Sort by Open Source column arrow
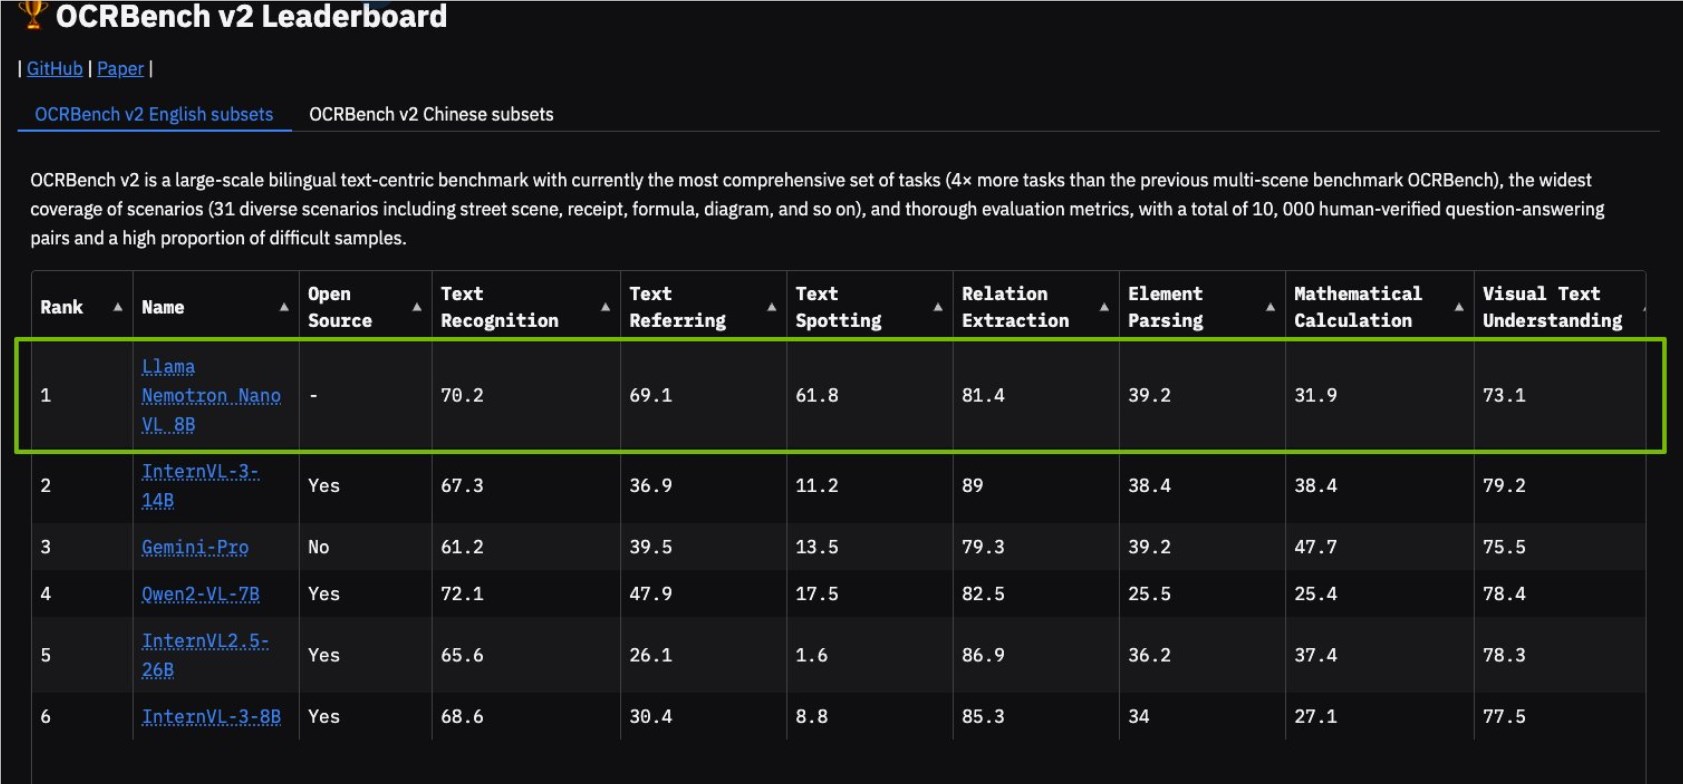 pos(417,307)
